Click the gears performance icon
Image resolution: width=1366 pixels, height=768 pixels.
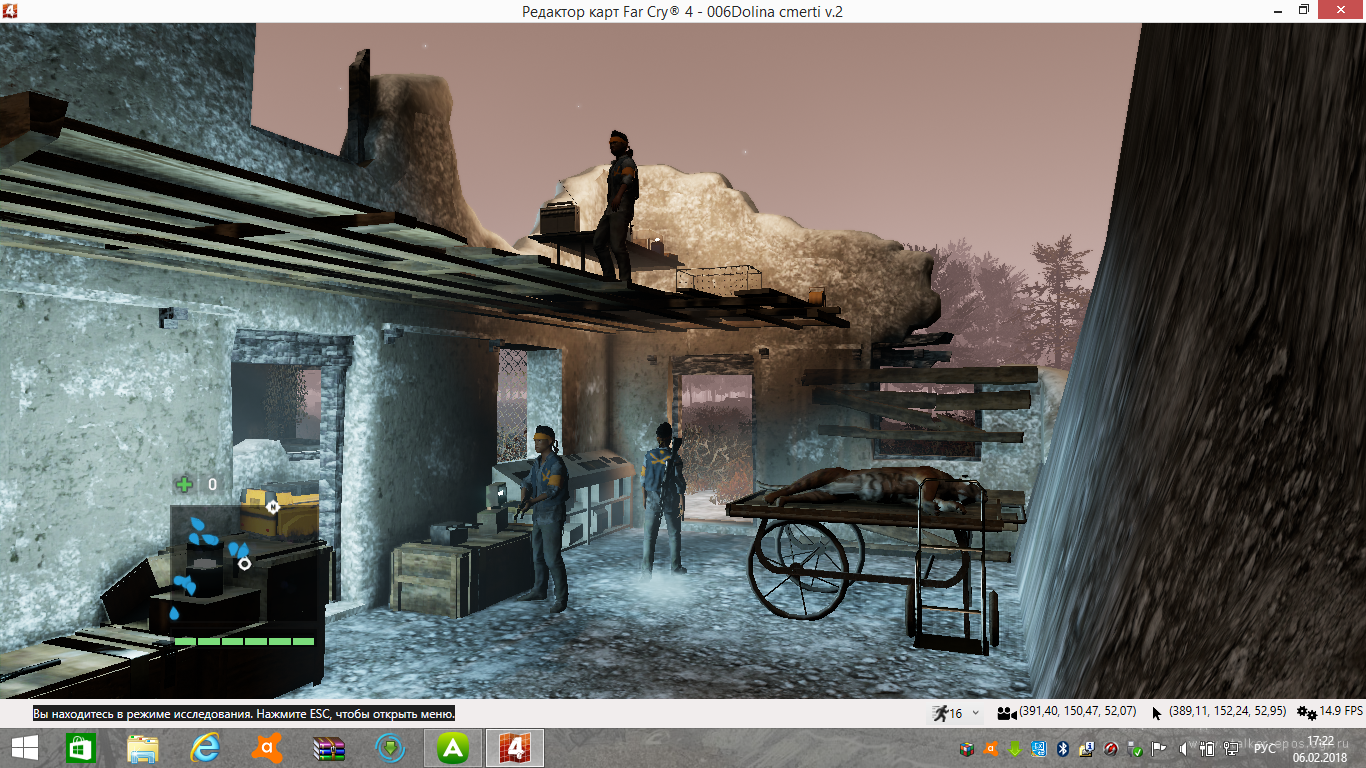coord(1306,713)
